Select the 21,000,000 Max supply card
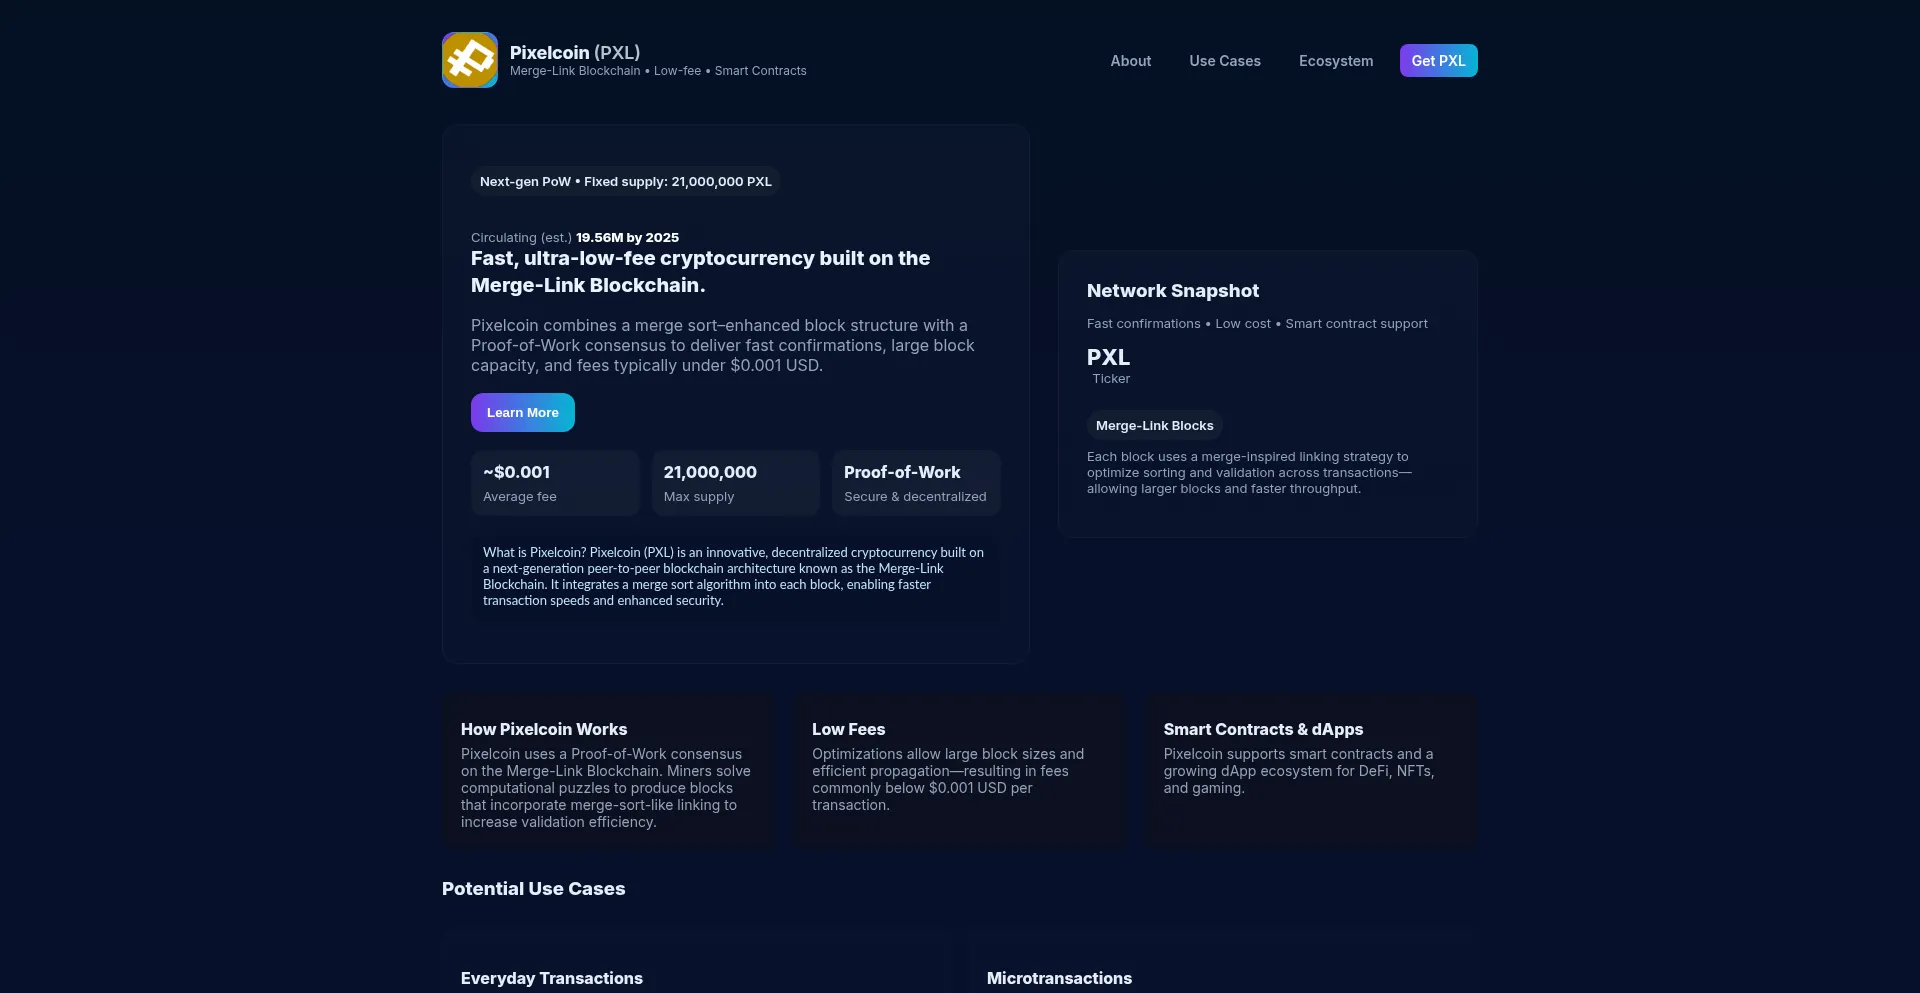The height and width of the screenshot is (993, 1920). tap(735, 483)
